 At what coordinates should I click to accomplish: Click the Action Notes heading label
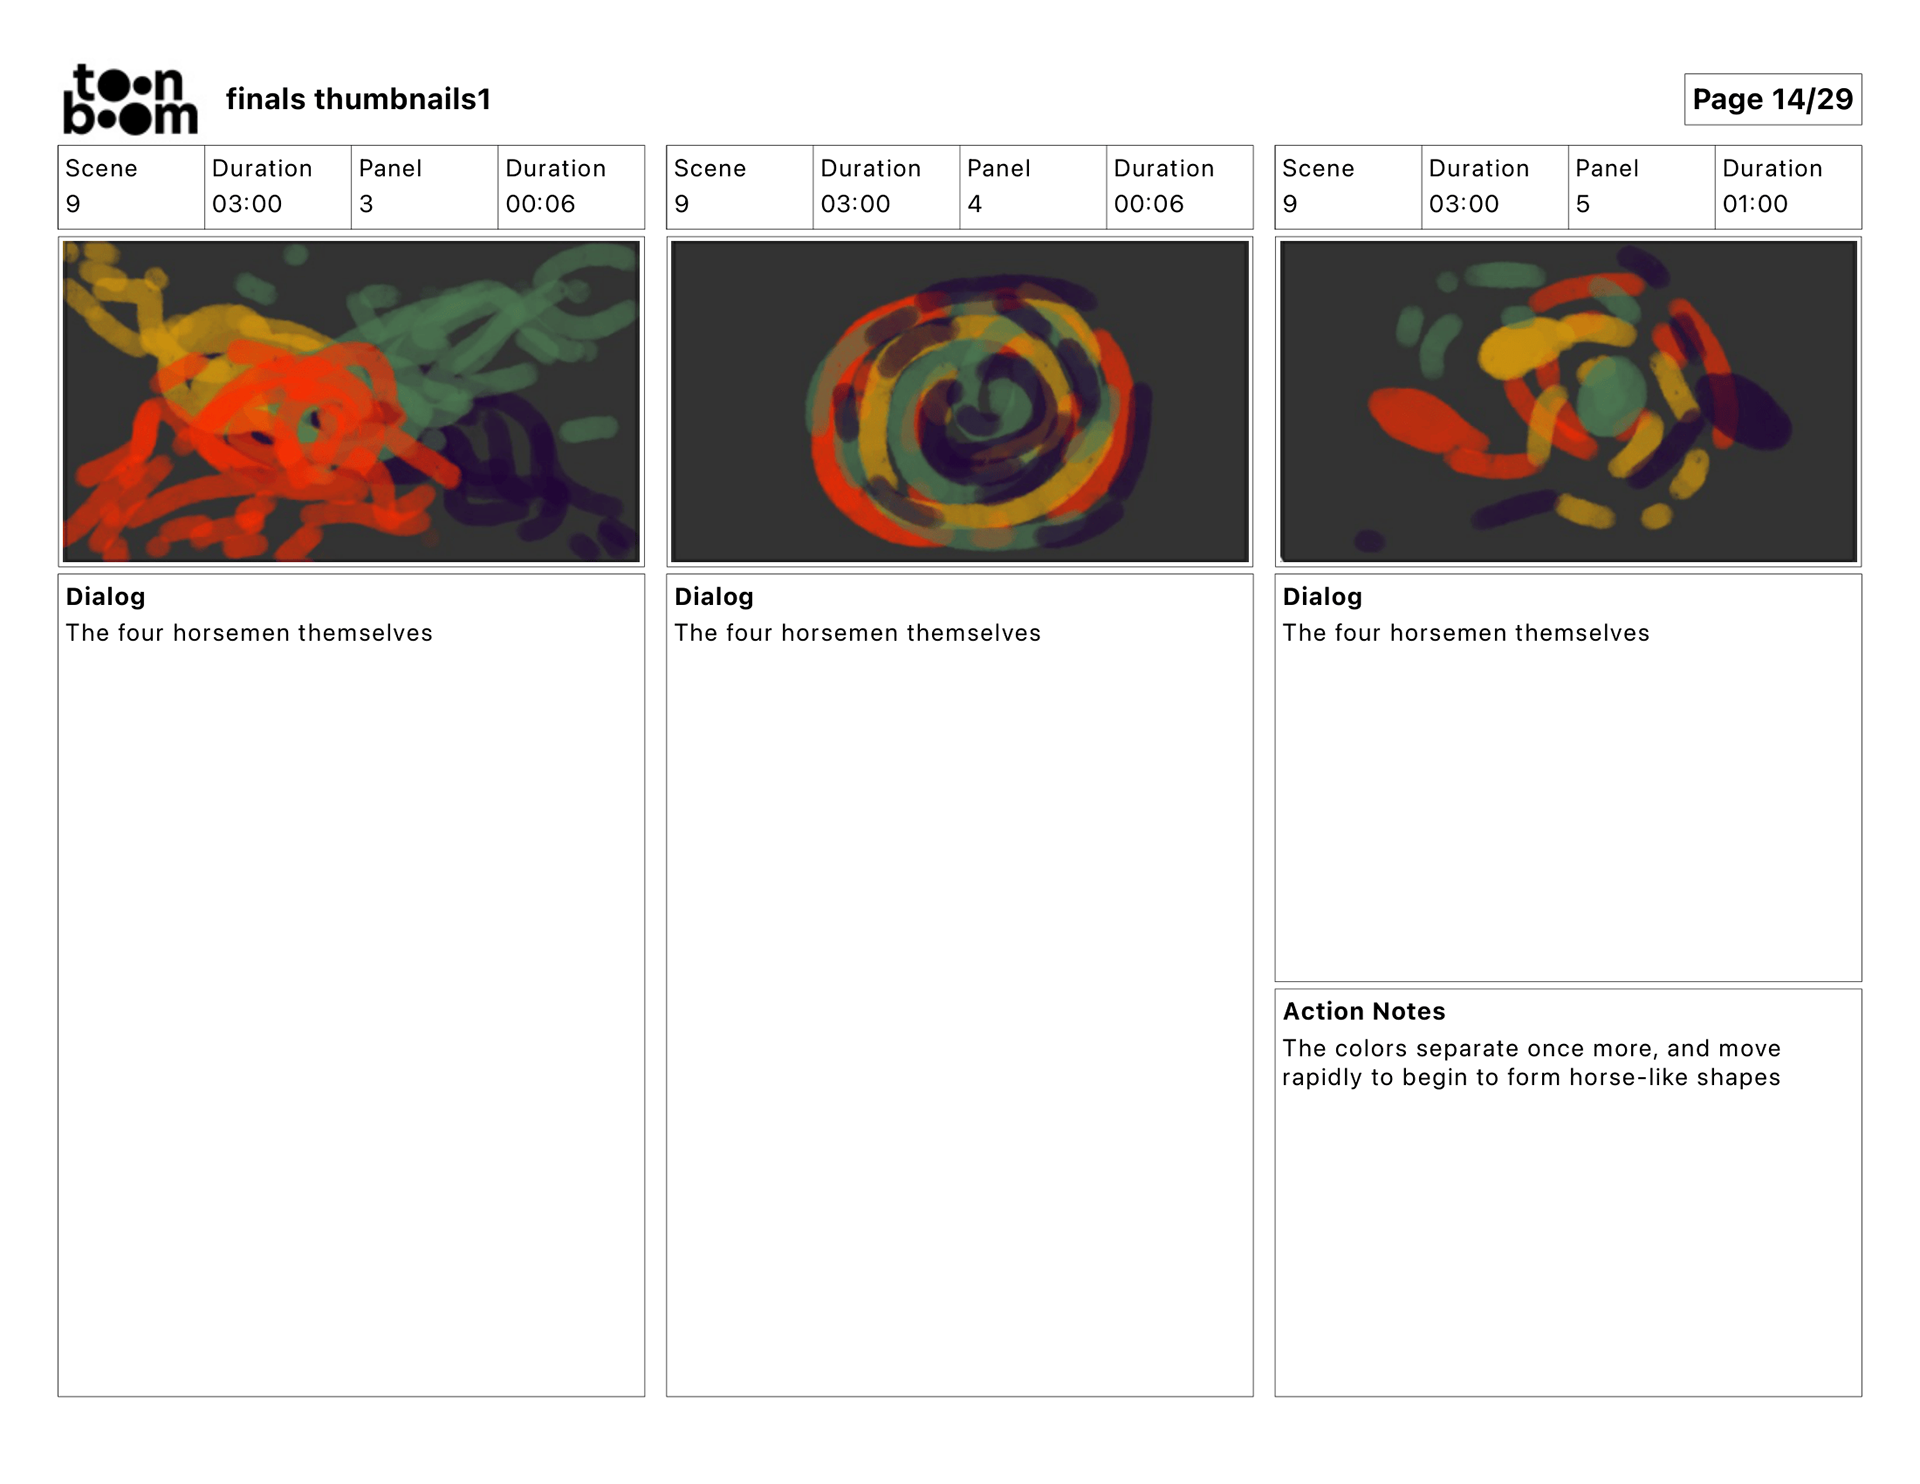(1364, 1011)
